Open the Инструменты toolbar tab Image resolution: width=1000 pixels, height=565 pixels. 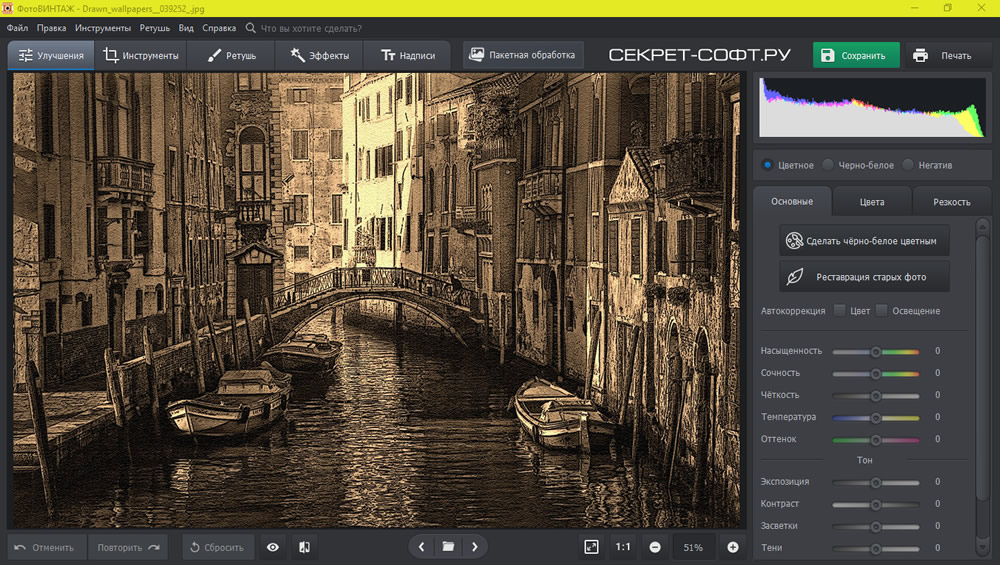point(141,55)
